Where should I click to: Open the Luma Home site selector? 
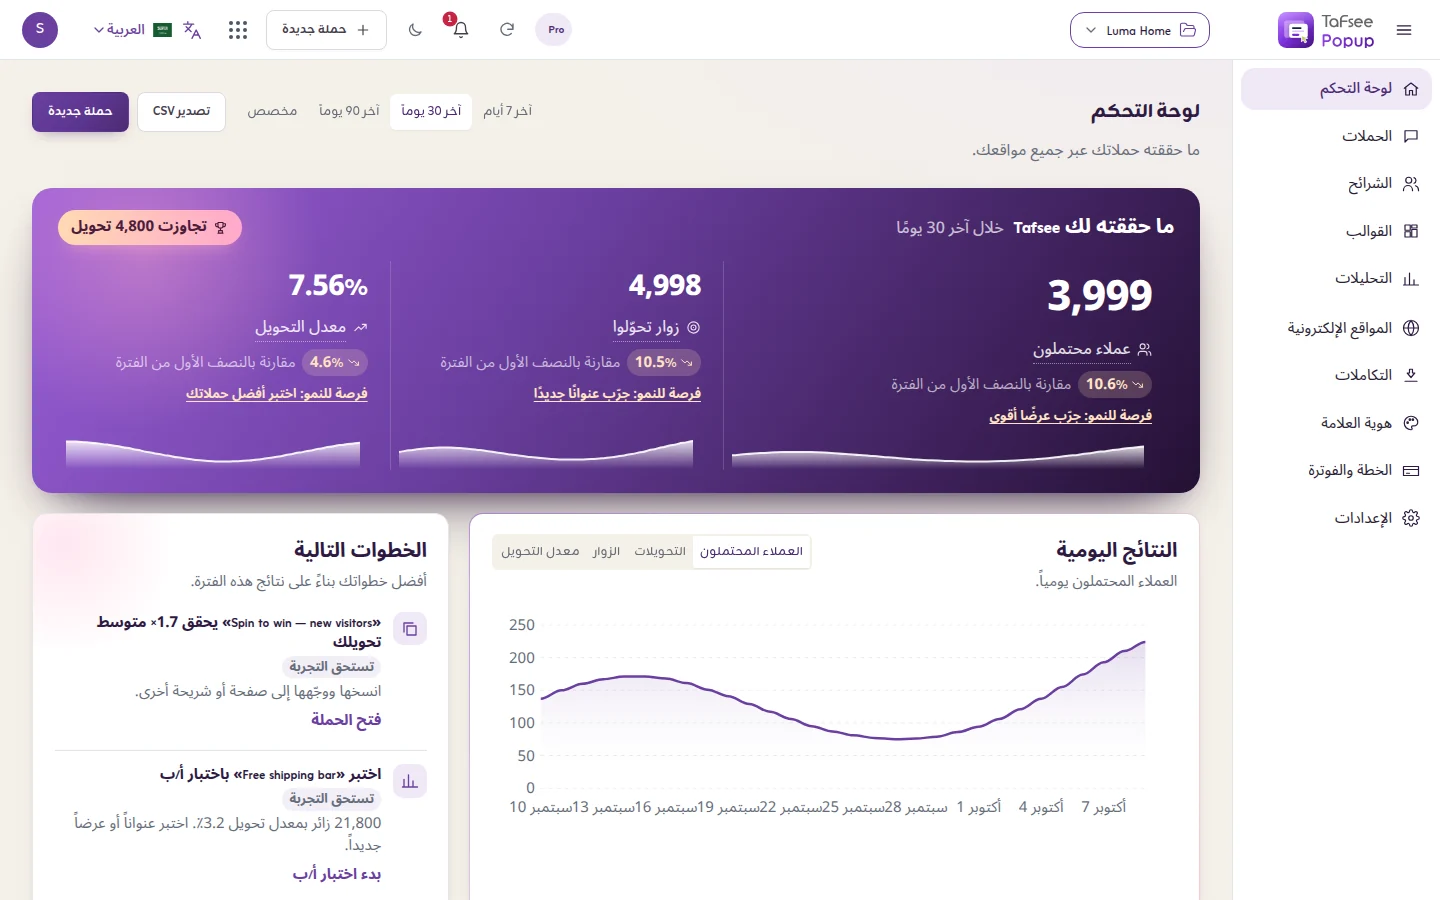point(1139,30)
